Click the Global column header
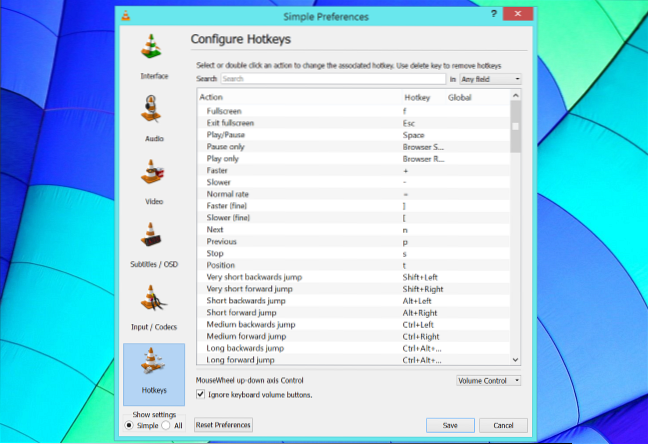Viewport: 648px width, 444px height. coord(460,97)
